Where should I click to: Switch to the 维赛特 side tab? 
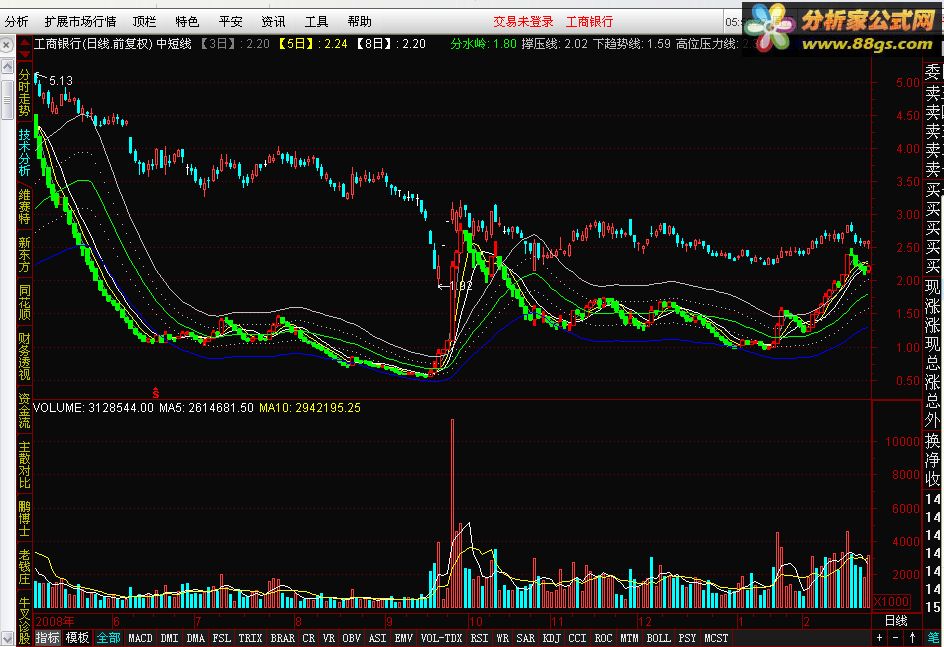pos(24,207)
